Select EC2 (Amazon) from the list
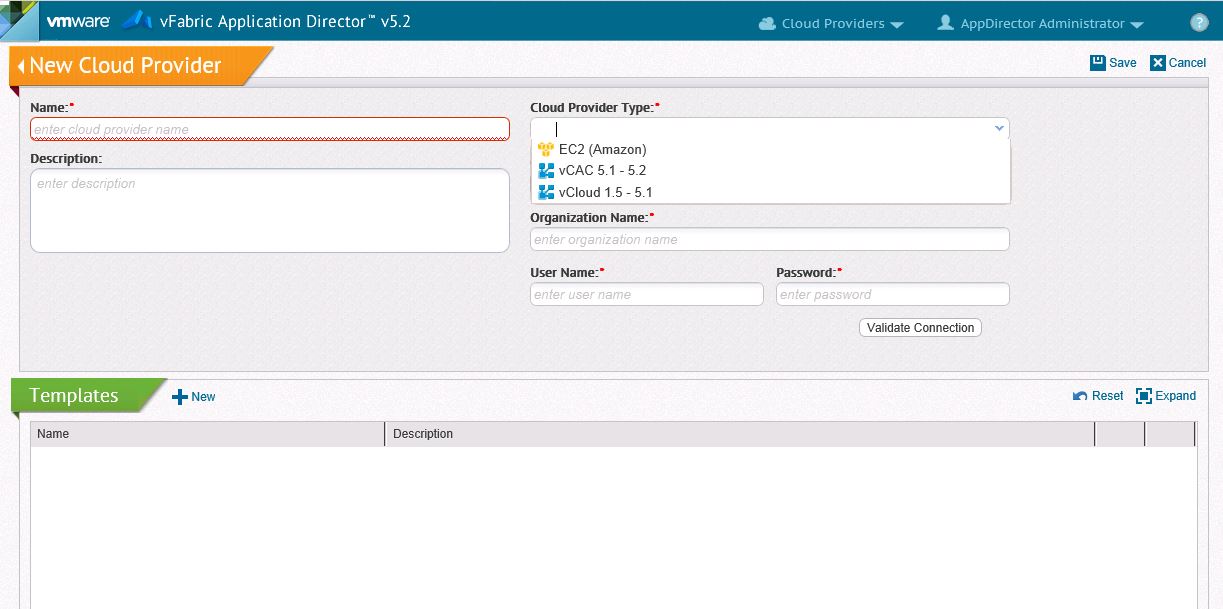The height and width of the screenshot is (609, 1223). pos(602,149)
